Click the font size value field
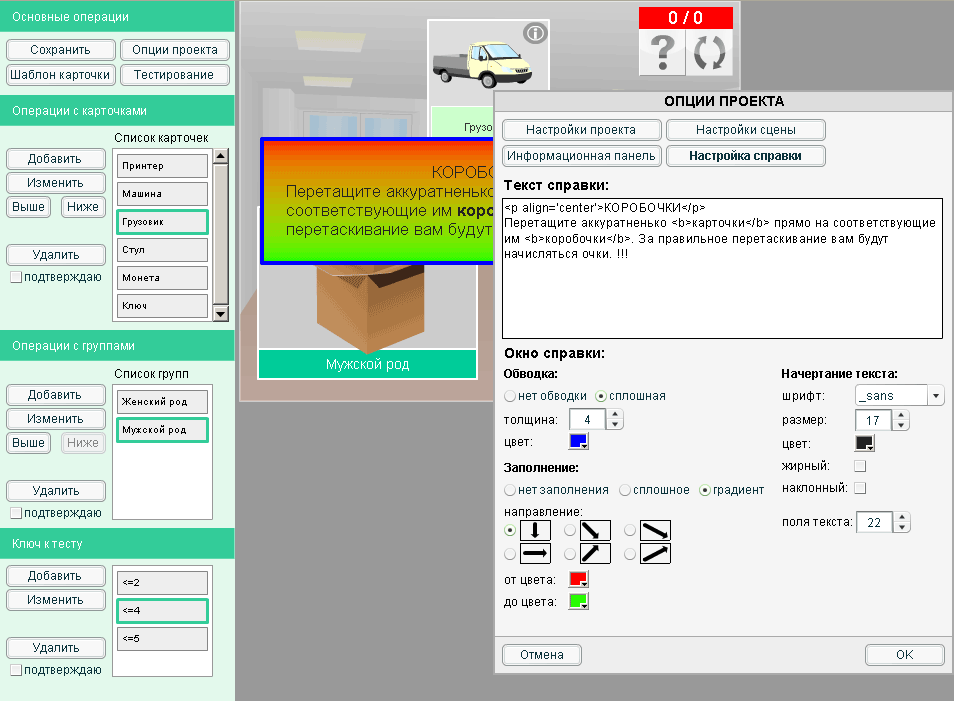The image size is (954, 701). 874,420
